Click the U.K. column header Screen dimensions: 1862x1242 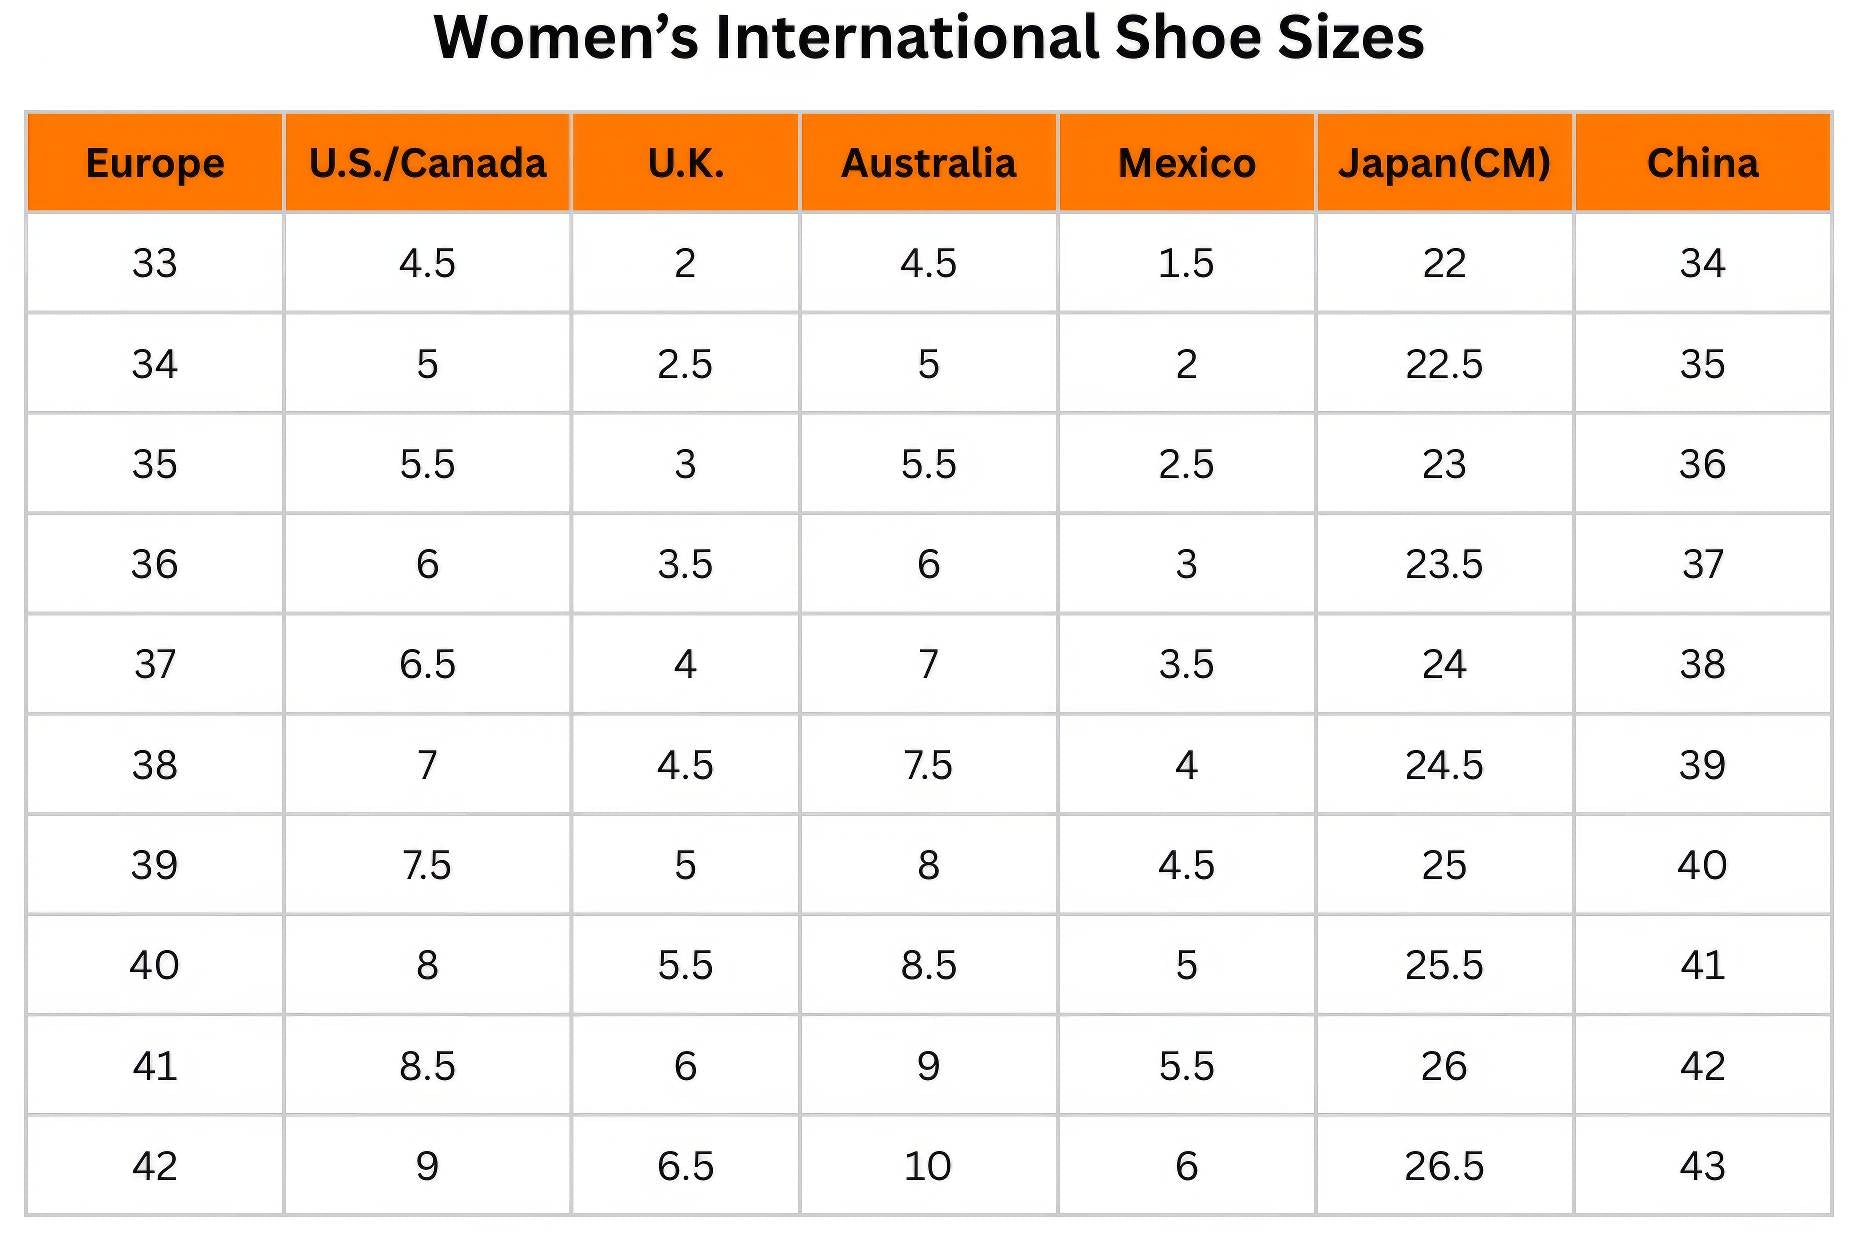685,163
